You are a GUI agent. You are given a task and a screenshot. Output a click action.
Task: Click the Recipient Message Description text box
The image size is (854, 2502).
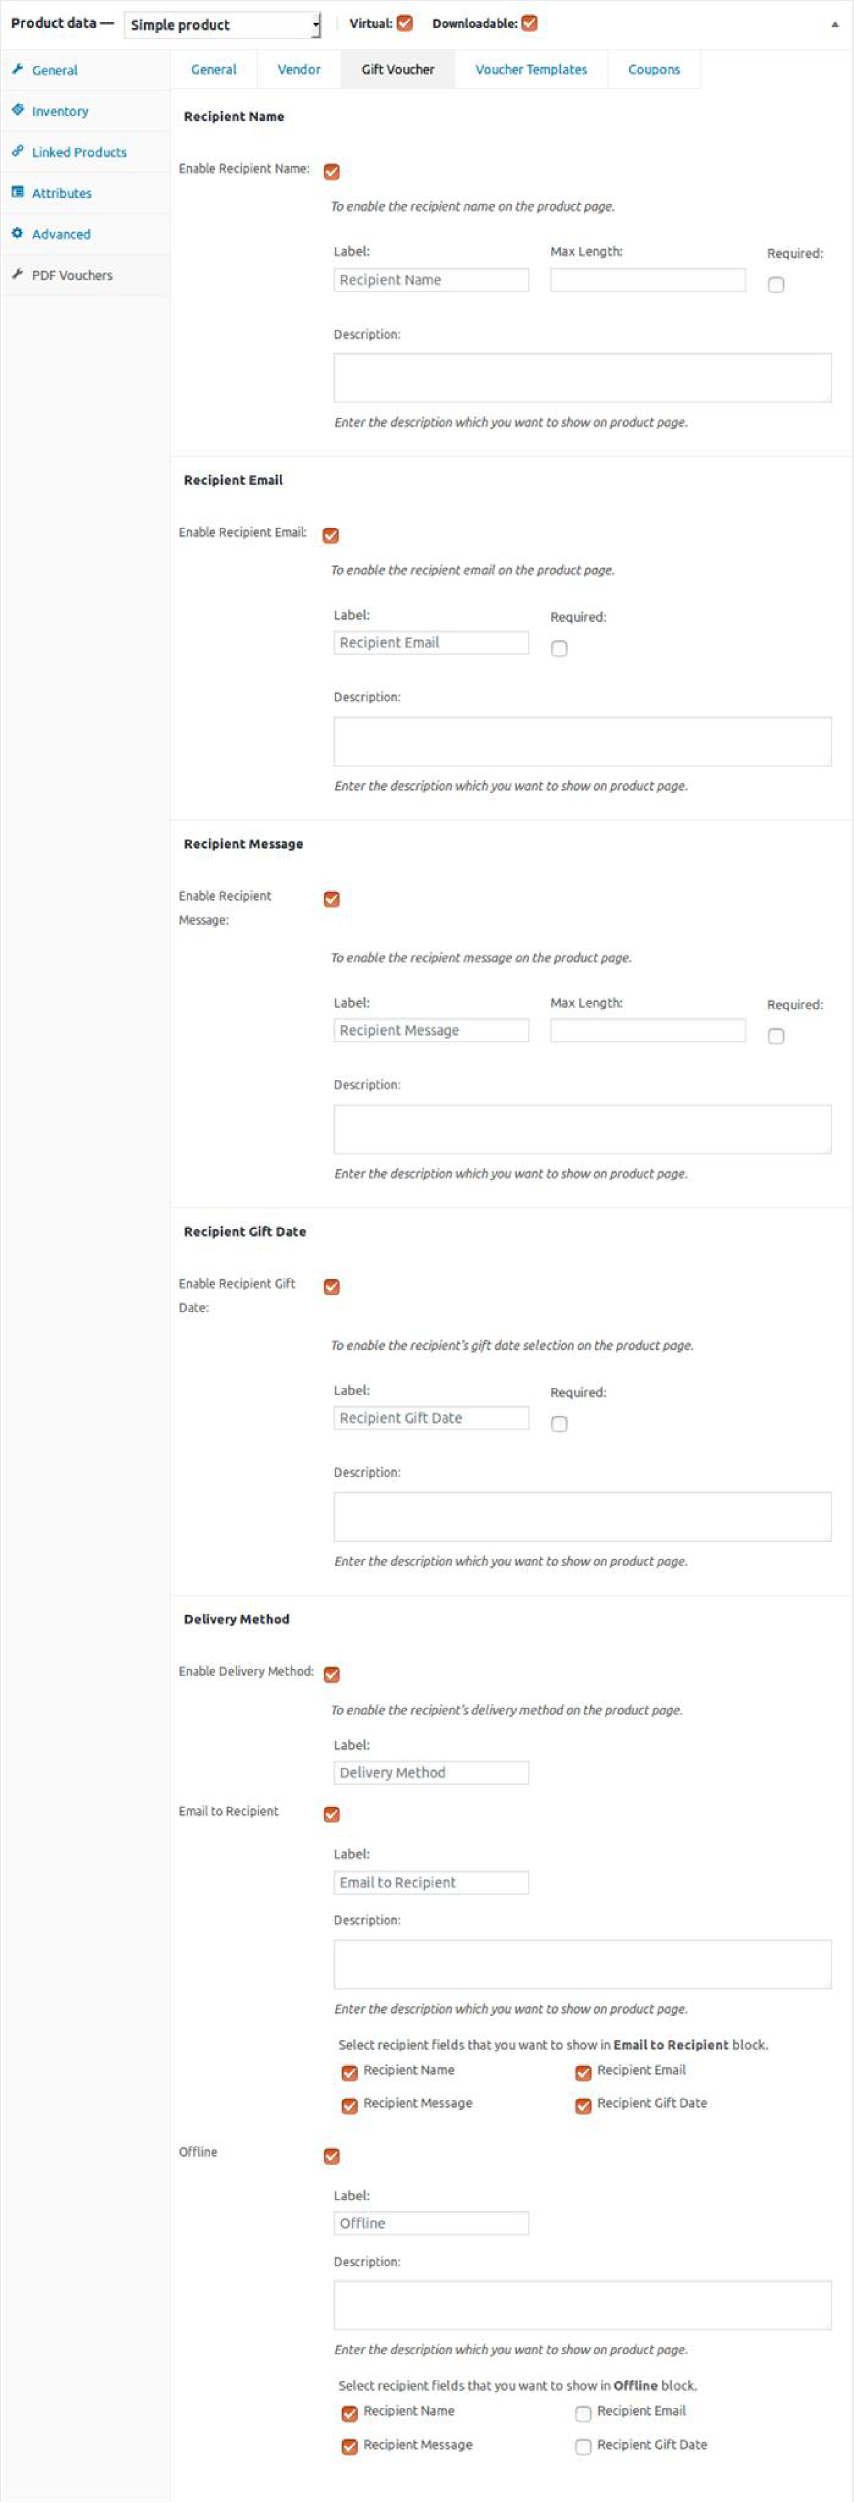coord(582,1128)
